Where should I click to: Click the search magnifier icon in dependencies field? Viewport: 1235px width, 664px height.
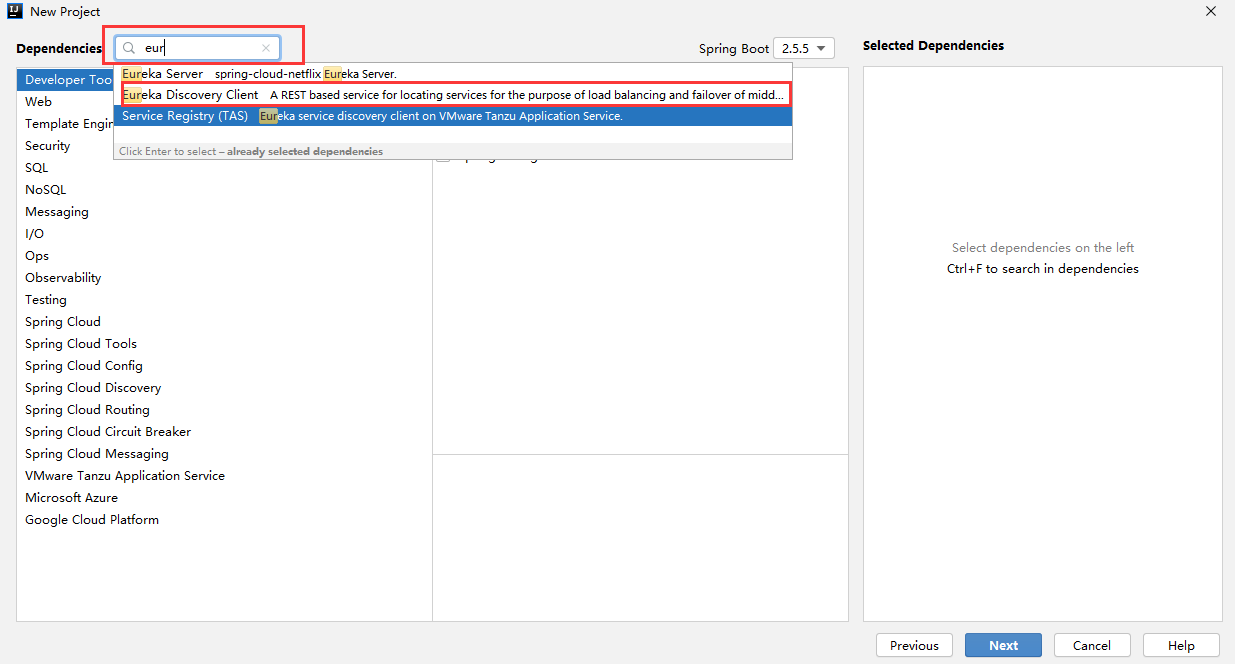coord(129,48)
